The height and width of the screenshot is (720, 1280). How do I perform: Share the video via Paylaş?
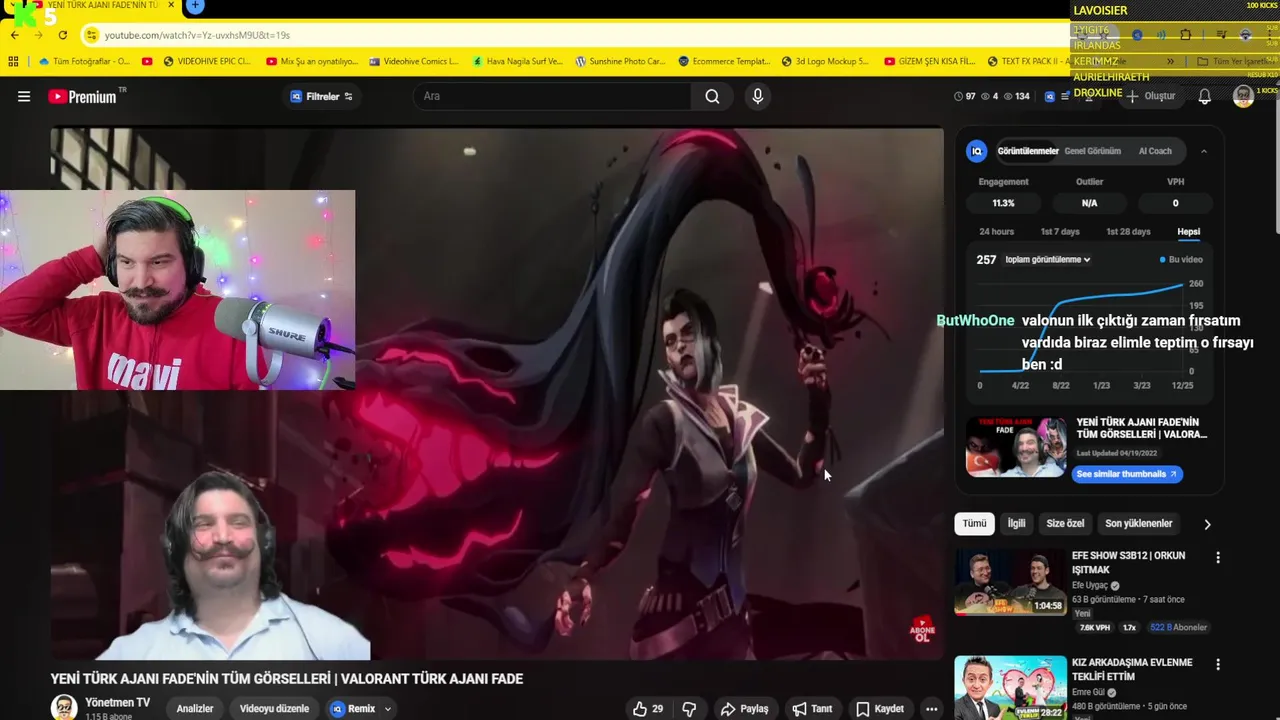[x=745, y=709]
